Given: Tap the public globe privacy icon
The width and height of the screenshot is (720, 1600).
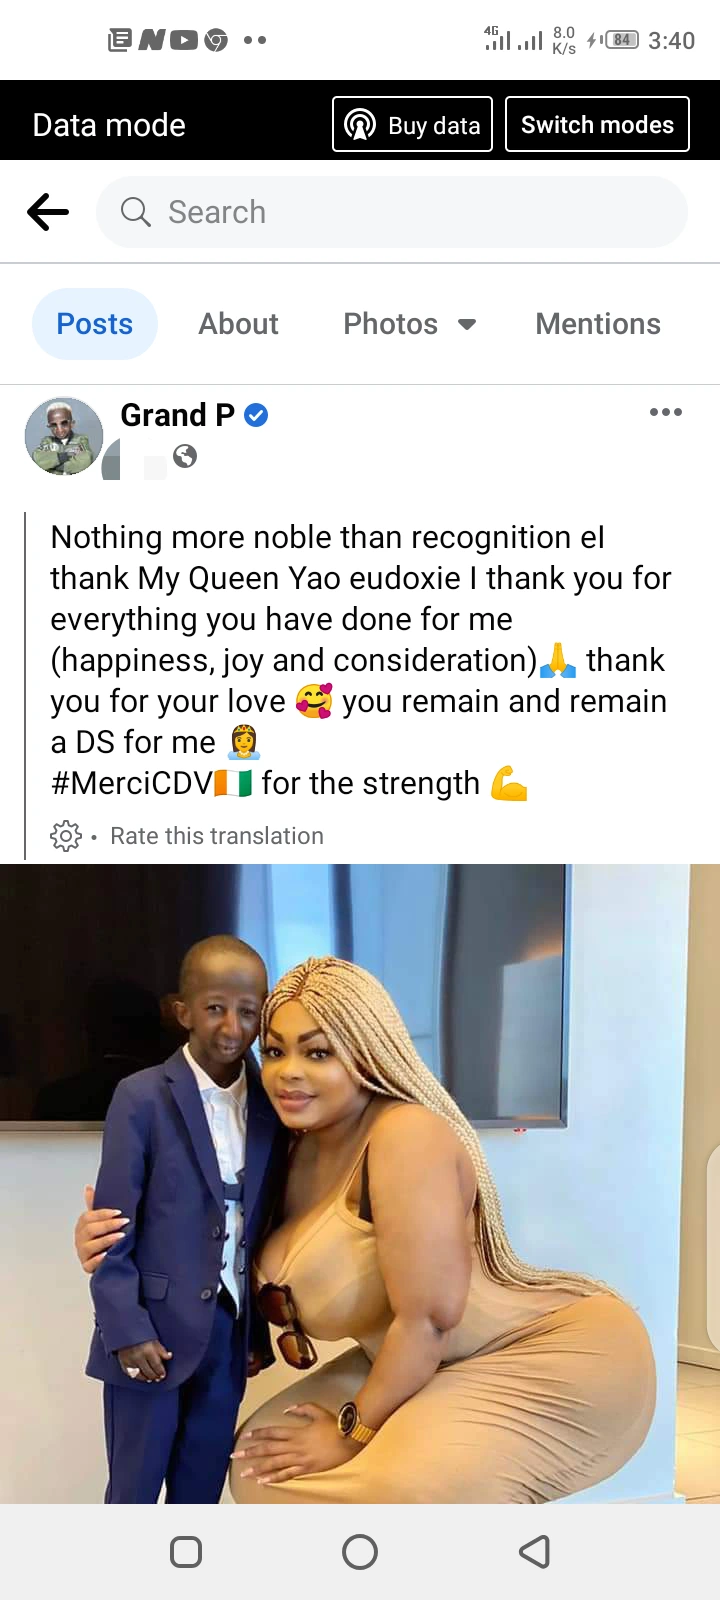Looking at the screenshot, I should [x=185, y=456].
